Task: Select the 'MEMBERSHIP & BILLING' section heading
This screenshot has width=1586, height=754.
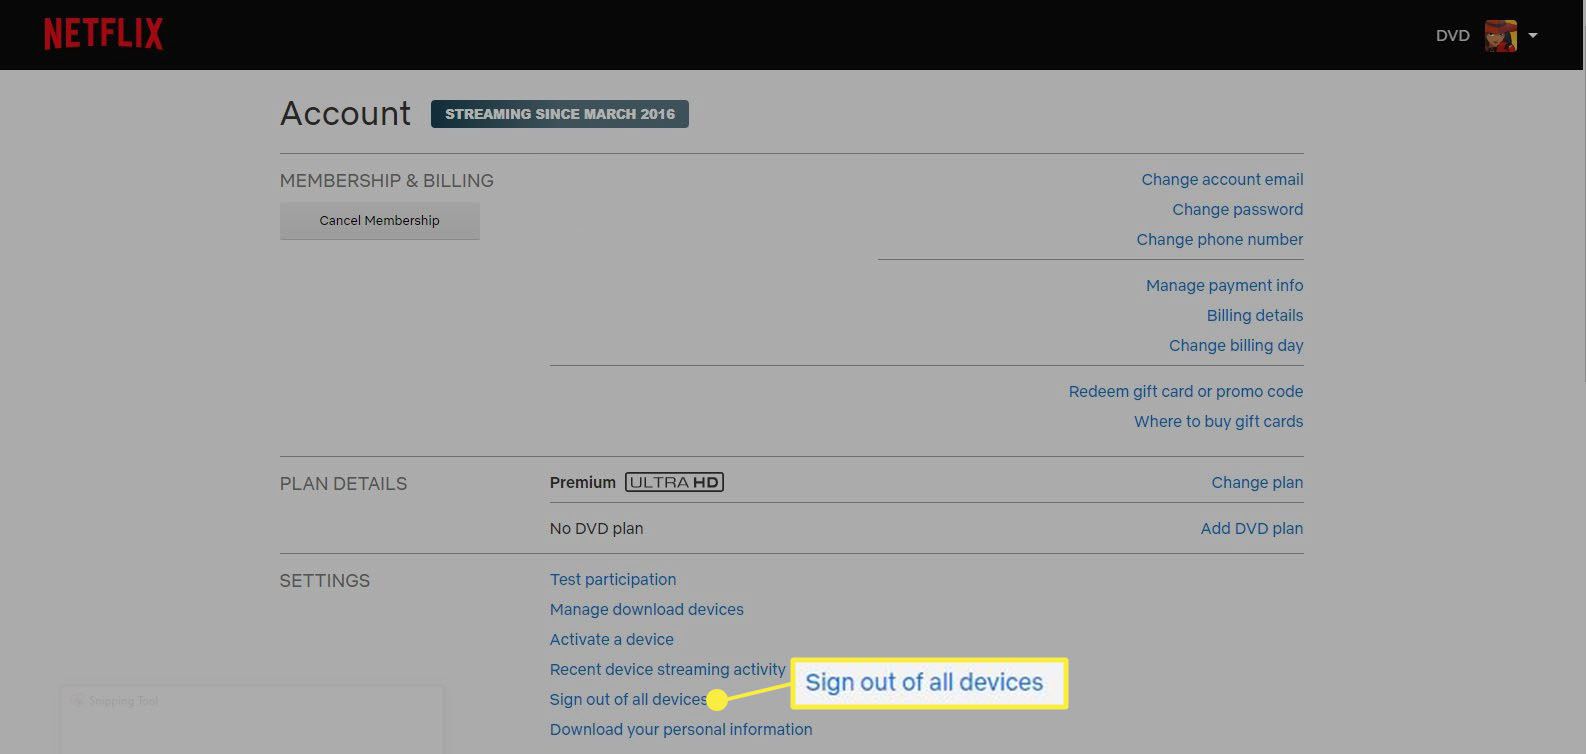Action: click(x=387, y=181)
